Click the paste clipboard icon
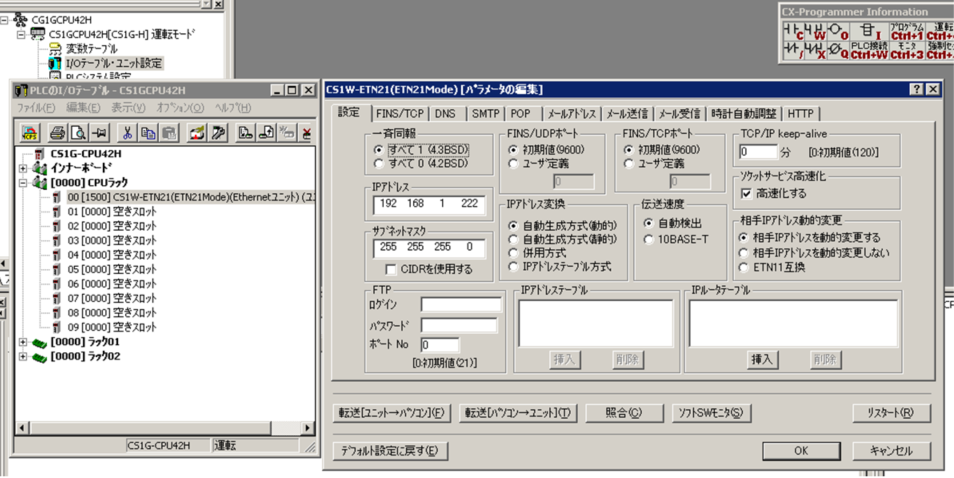This screenshot has height=478, width=954. coord(169,133)
